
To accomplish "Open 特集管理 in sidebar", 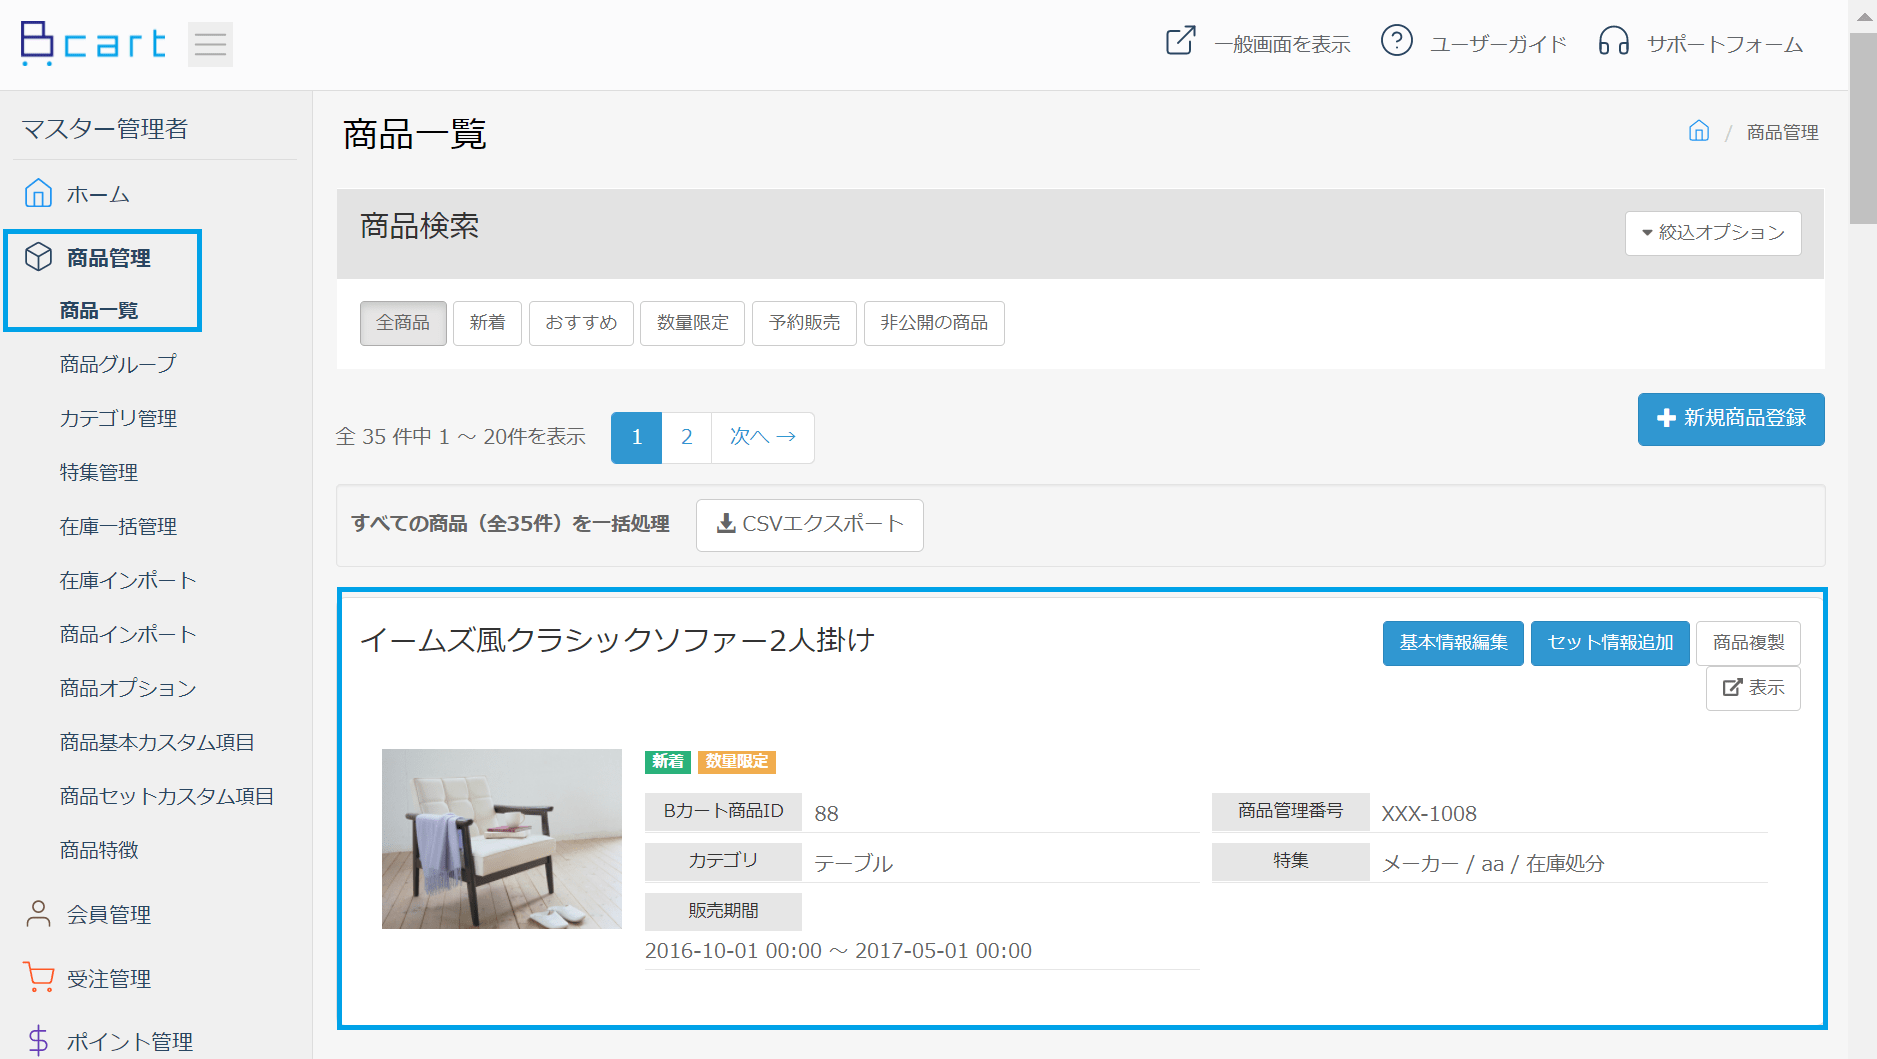I will click(x=99, y=472).
